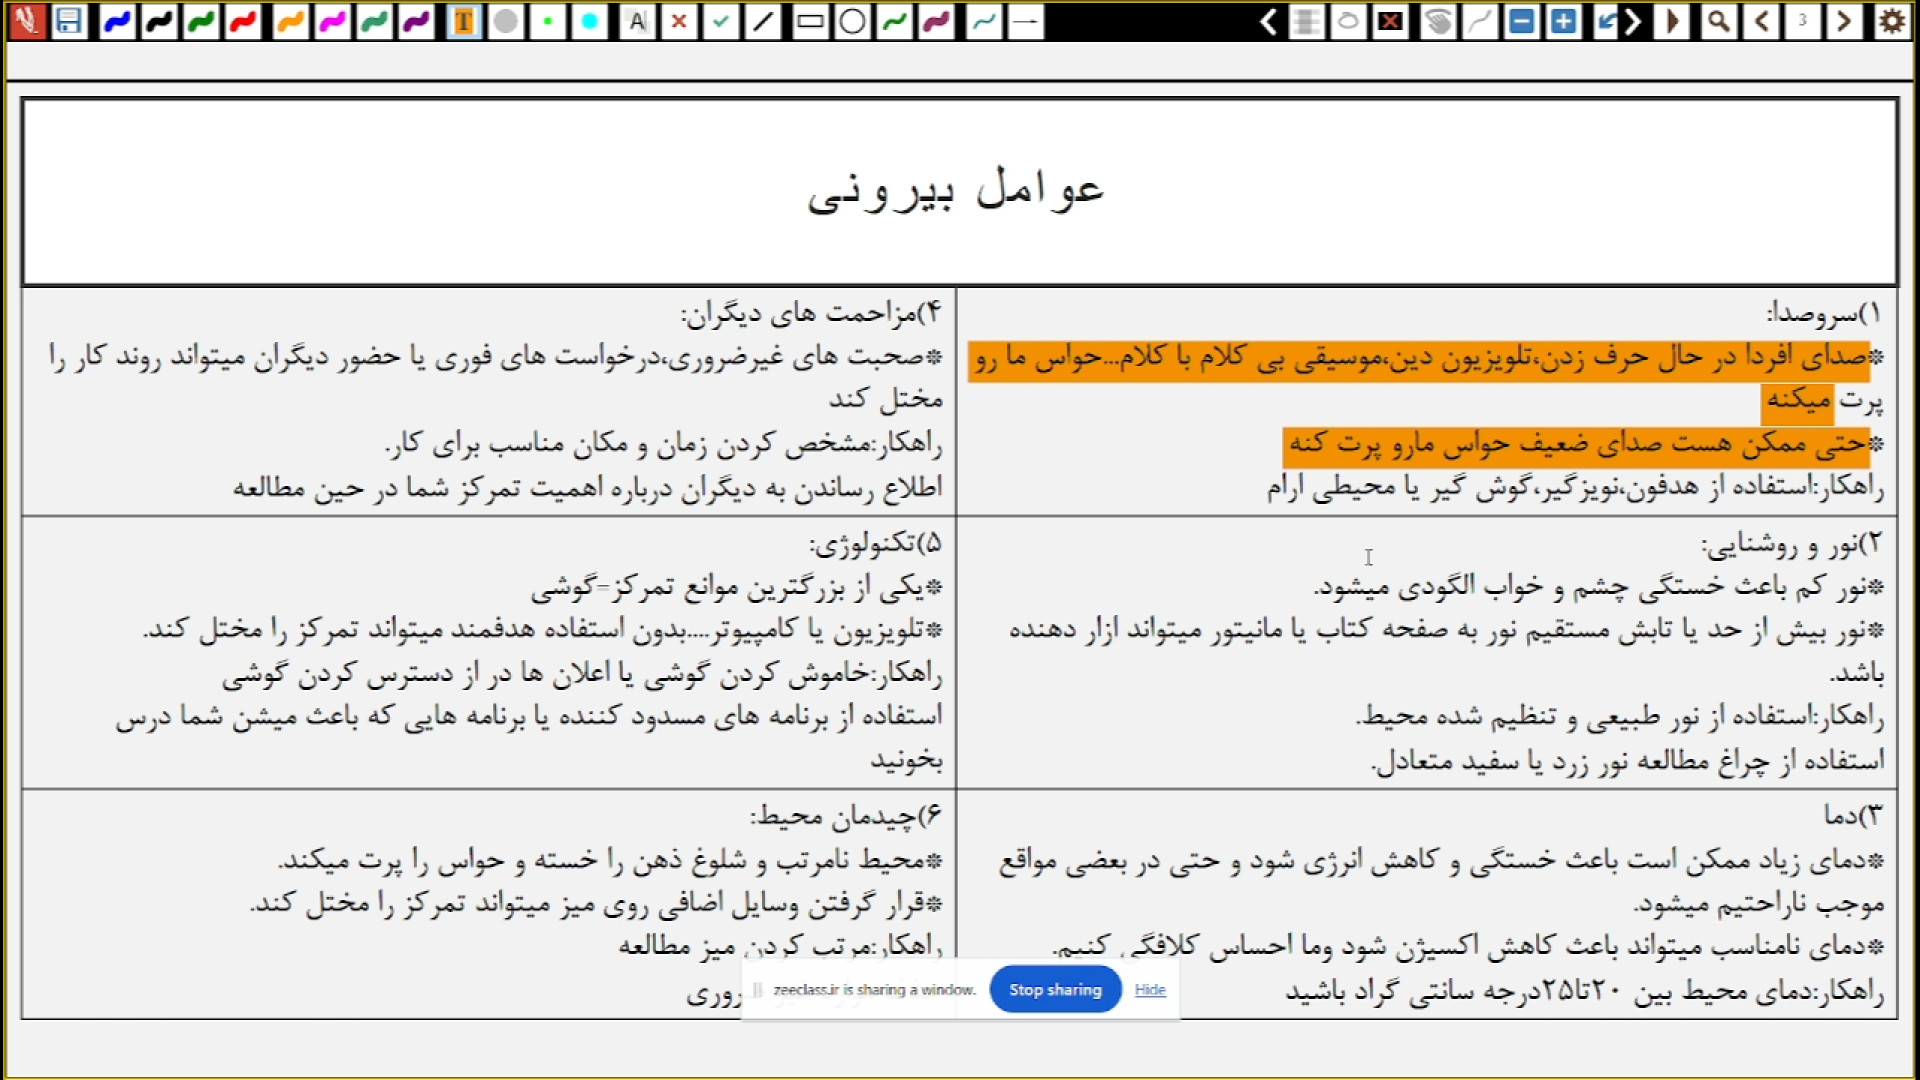Choose the text 'A' typing tool
1920x1080 pixels.
coord(637,21)
